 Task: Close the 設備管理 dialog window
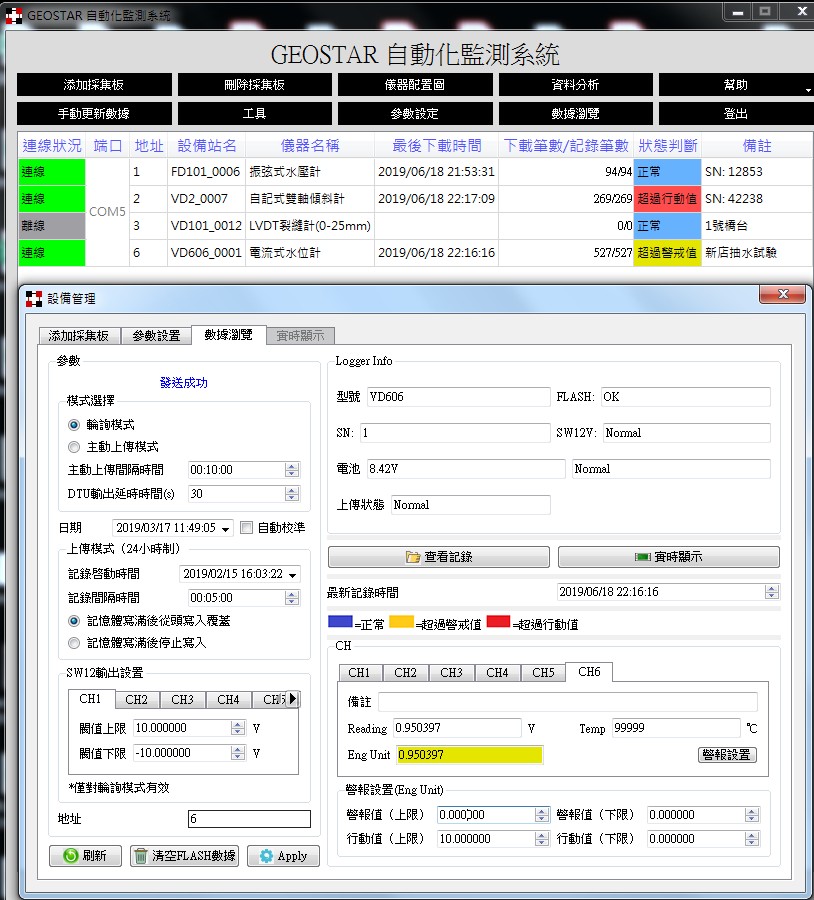click(x=781, y=294)
